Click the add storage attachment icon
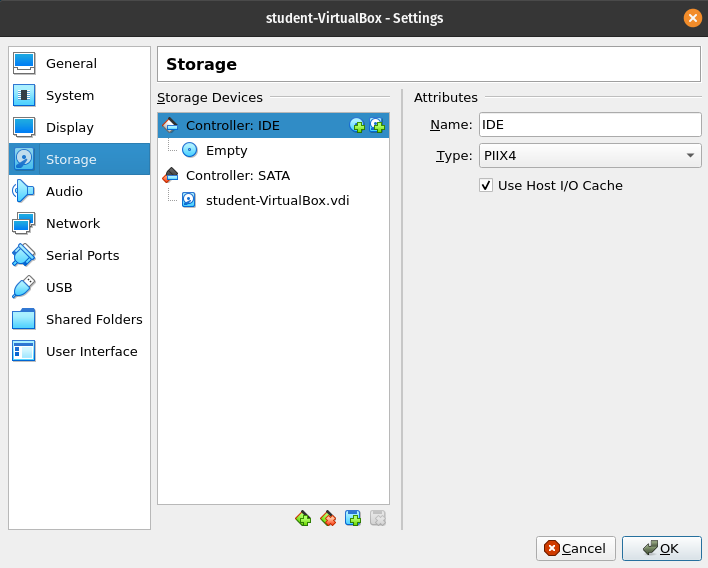The height and width of the screenshot is (568, 708). [x=353, y=518]
